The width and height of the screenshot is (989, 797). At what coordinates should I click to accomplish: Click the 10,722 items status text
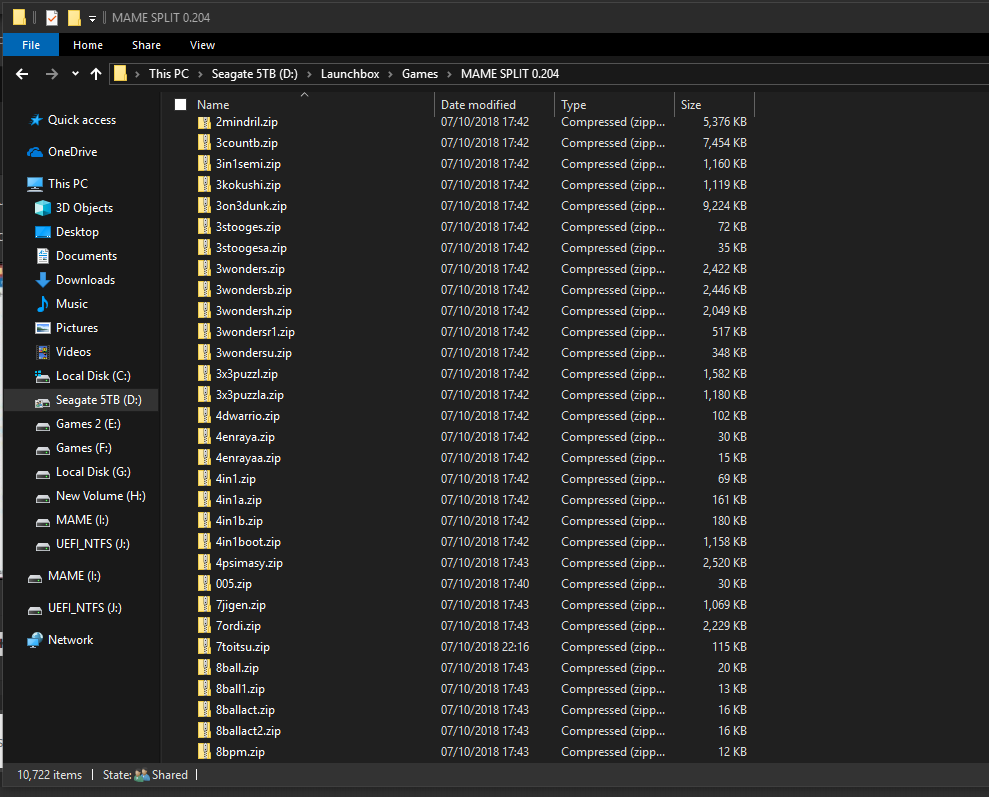pyautogui.click(x=49, y=775)
